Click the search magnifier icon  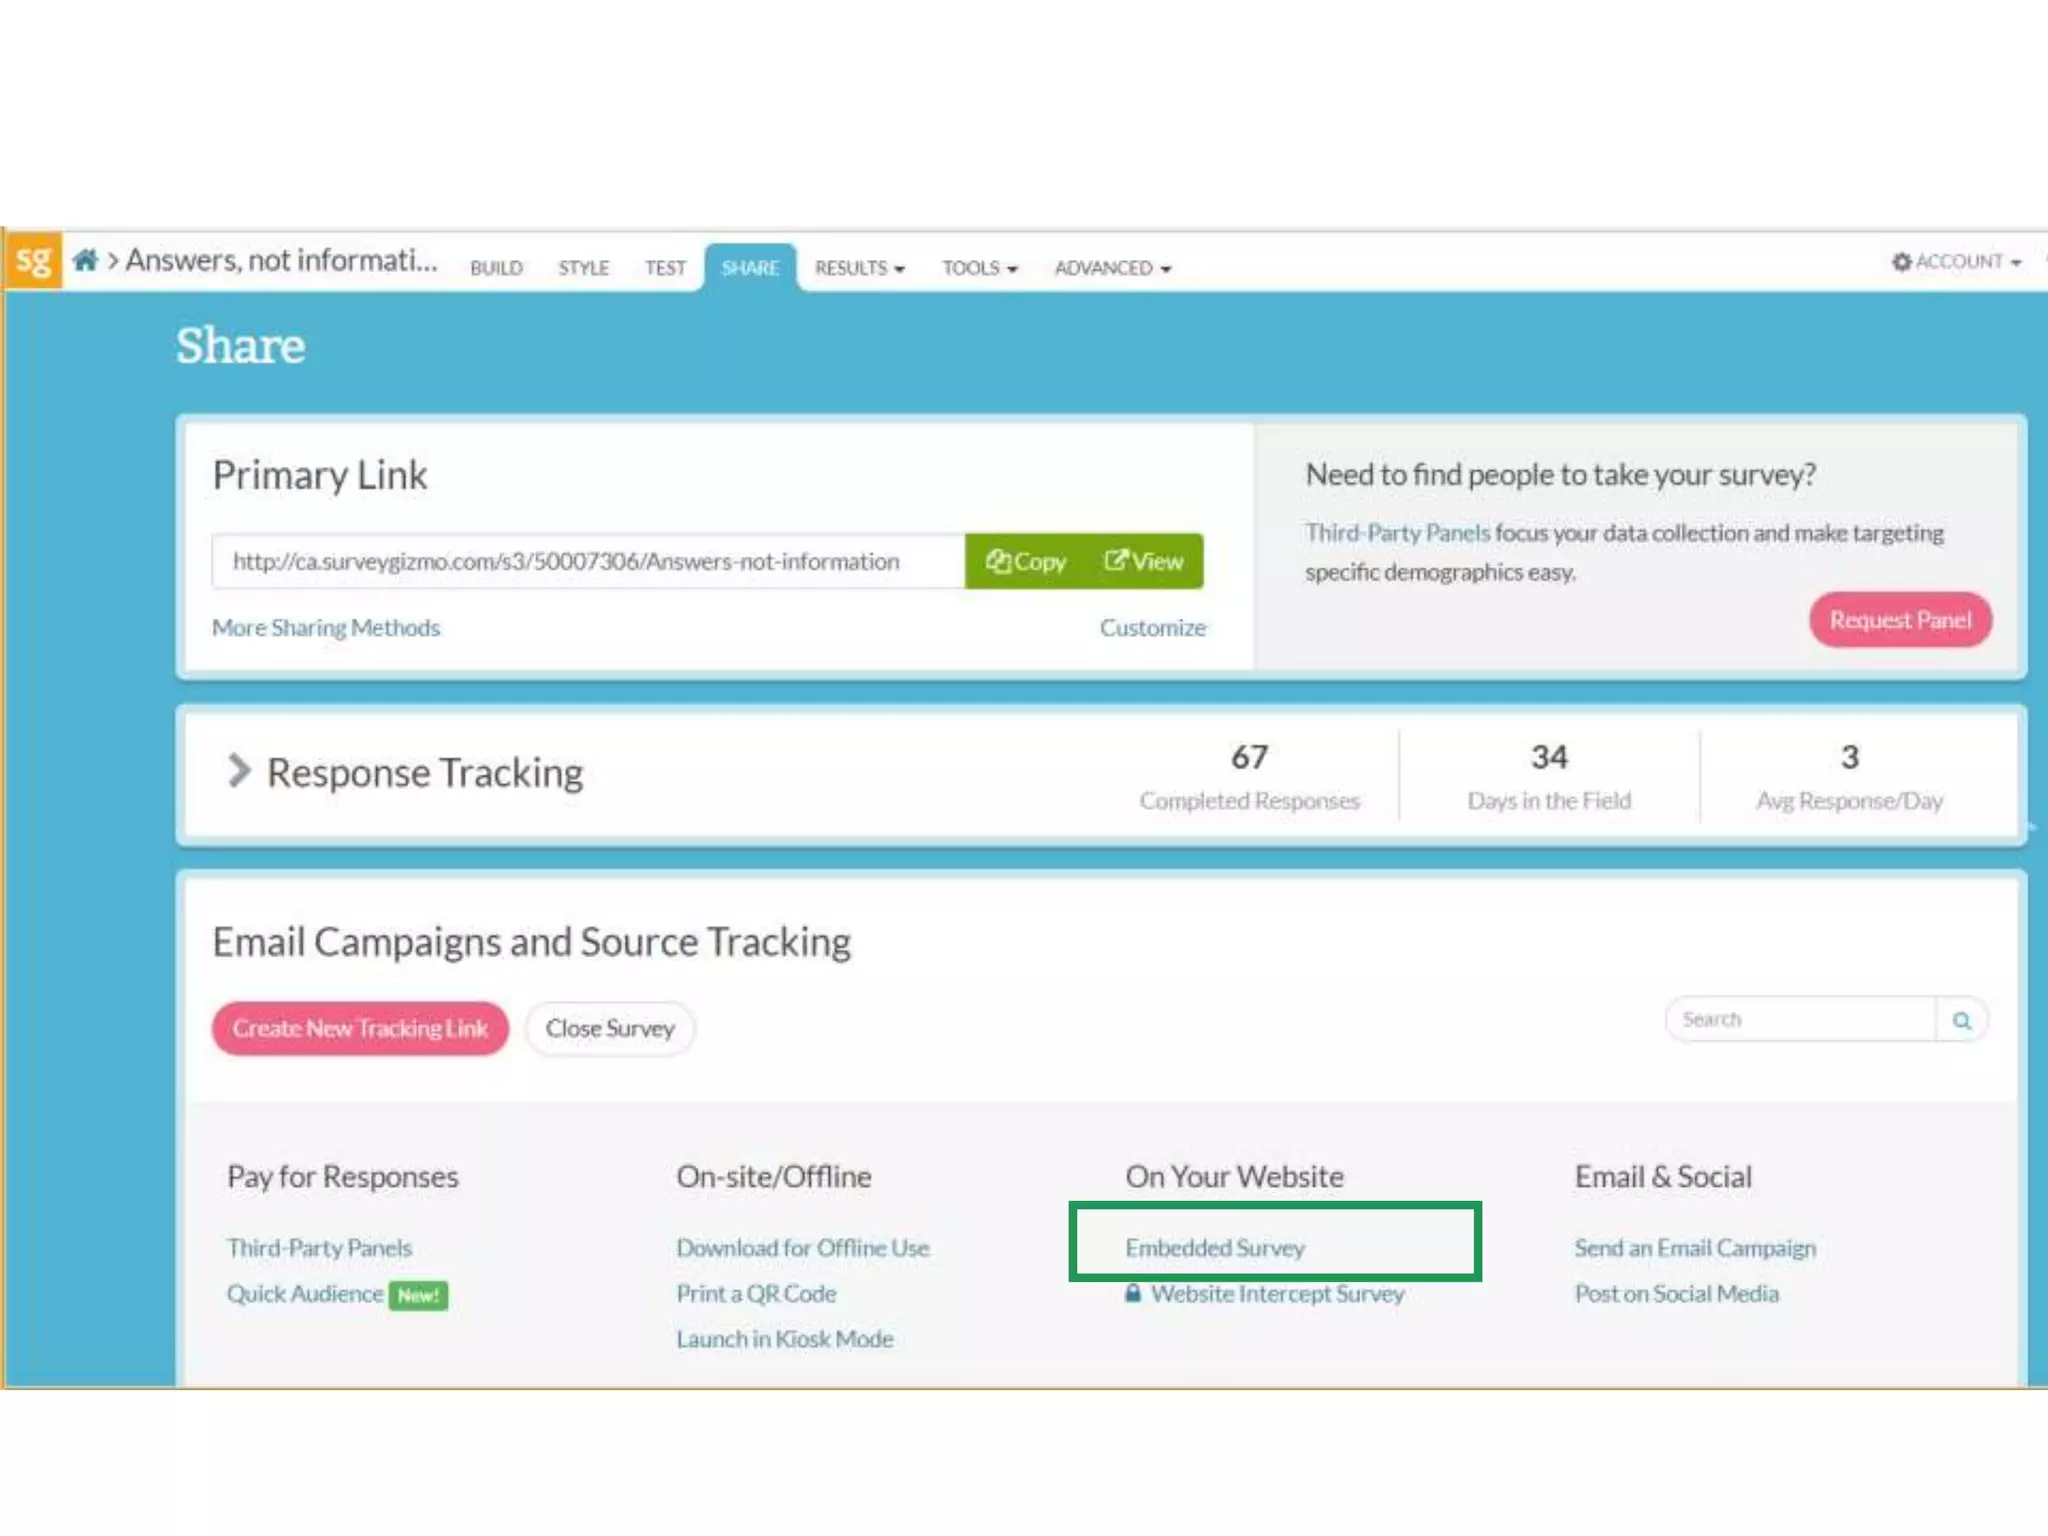coord(1961,1020)
